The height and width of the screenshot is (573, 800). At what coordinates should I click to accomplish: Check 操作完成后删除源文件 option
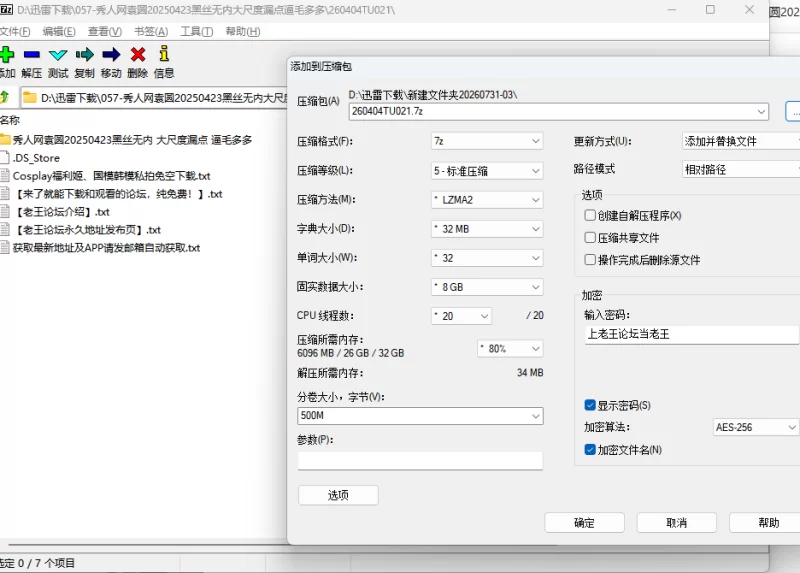[590, 260]
